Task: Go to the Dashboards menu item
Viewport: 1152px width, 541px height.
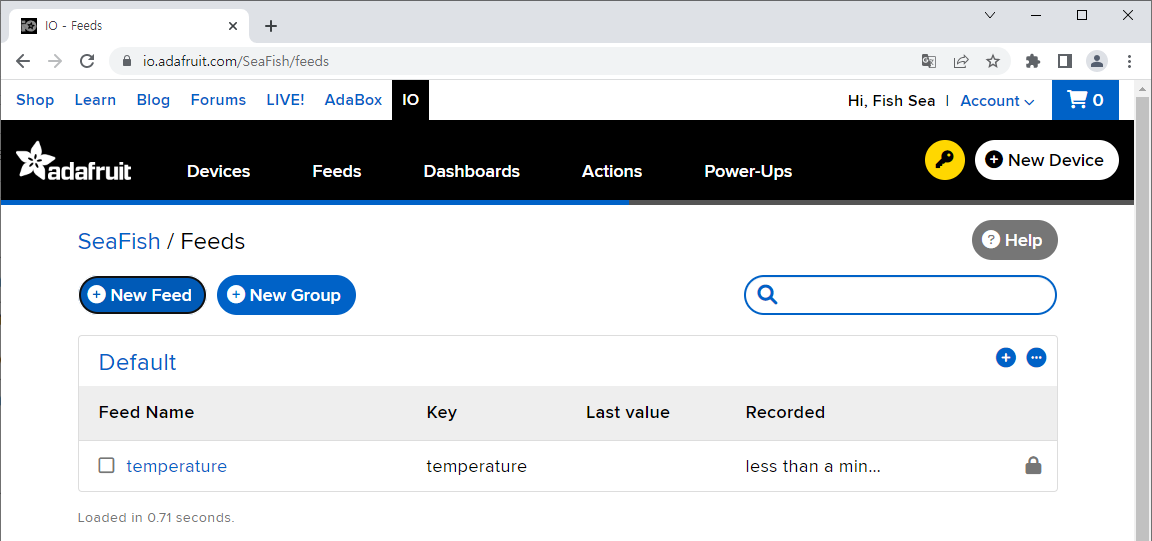Action: pos(472,171)
